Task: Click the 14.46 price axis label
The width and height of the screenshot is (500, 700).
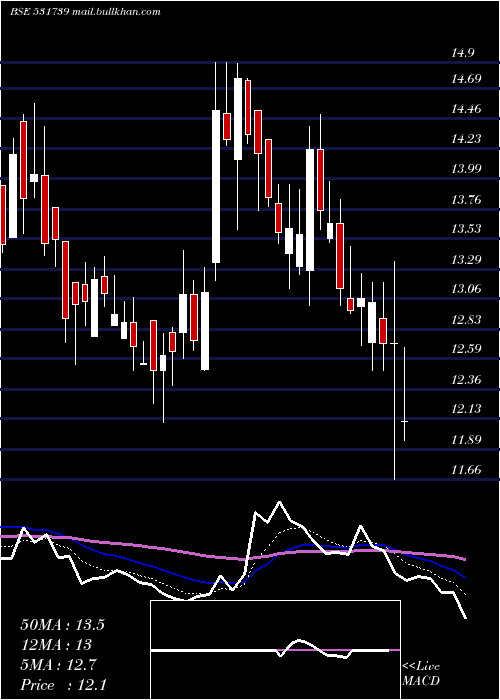Action: coord(467,108)
